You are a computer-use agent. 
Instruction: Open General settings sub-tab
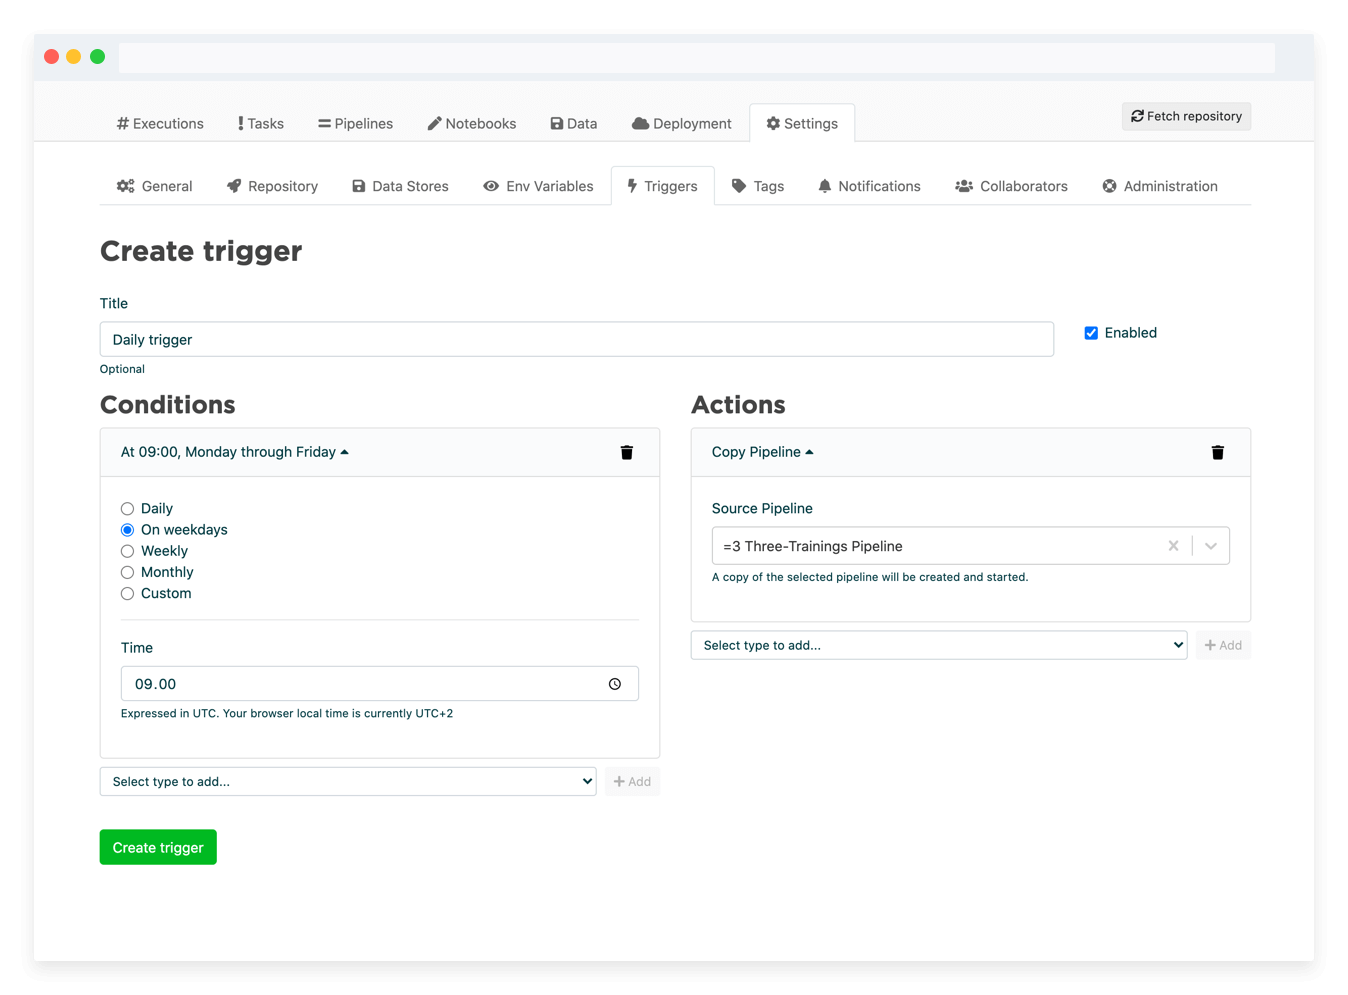154,186
